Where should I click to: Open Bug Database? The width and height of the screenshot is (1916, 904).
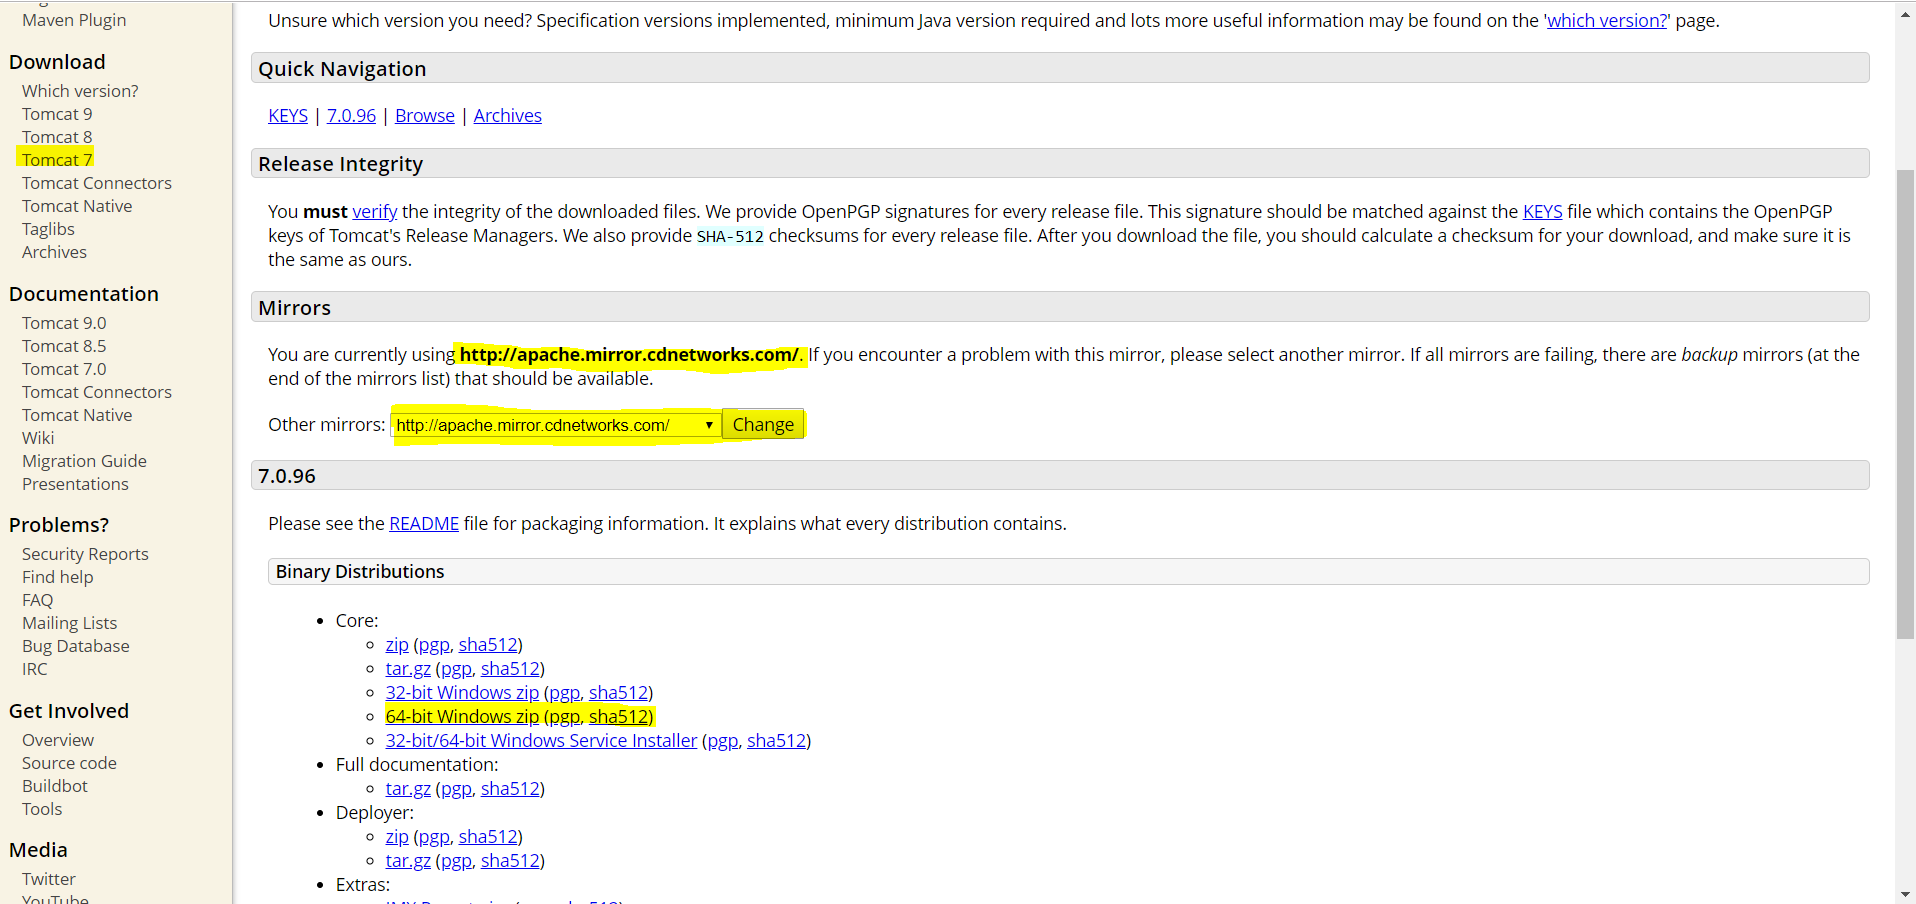[x=76, y=646]
